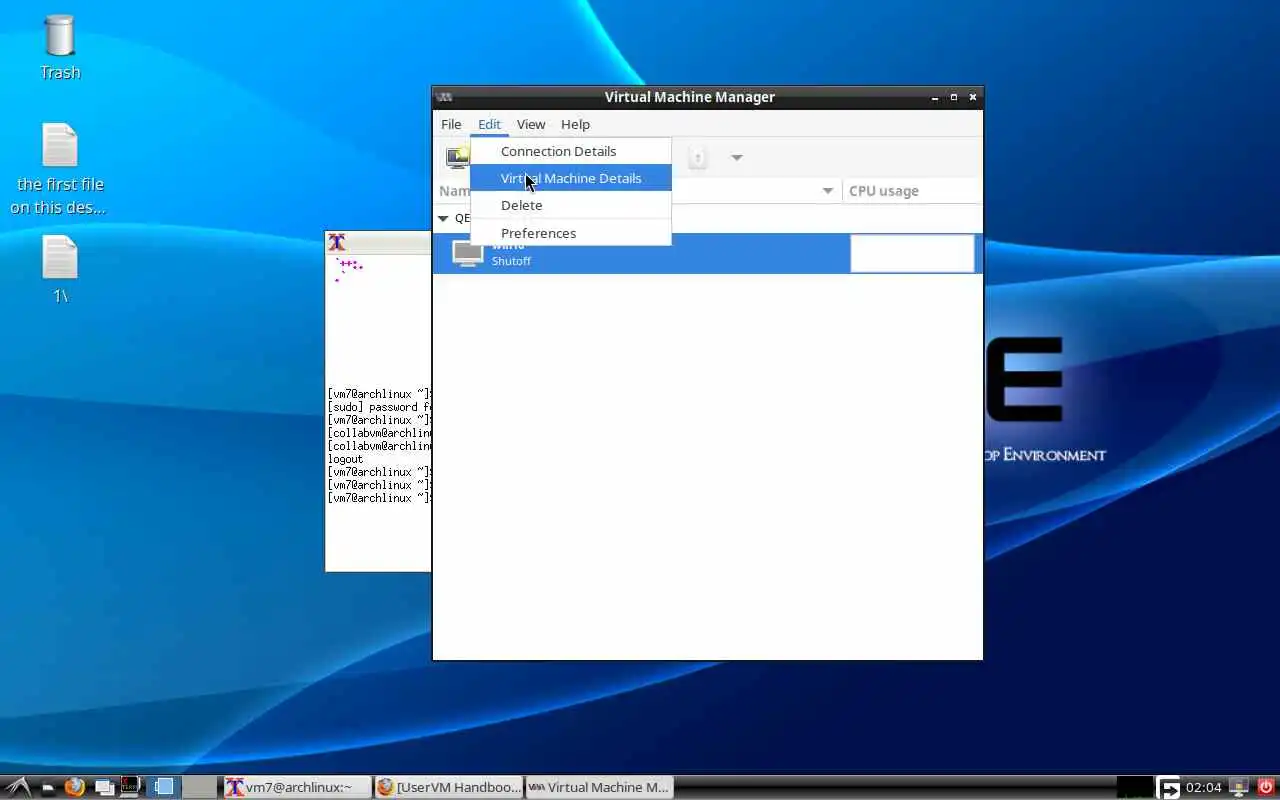Click the Edit menu in the menu bar

(489, 124)
